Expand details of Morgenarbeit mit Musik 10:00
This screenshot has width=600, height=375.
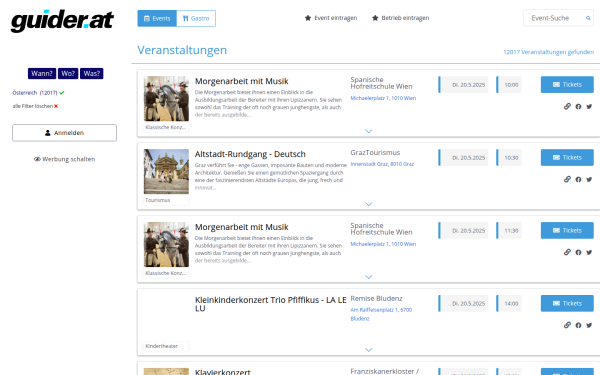[x=368, y=131]
